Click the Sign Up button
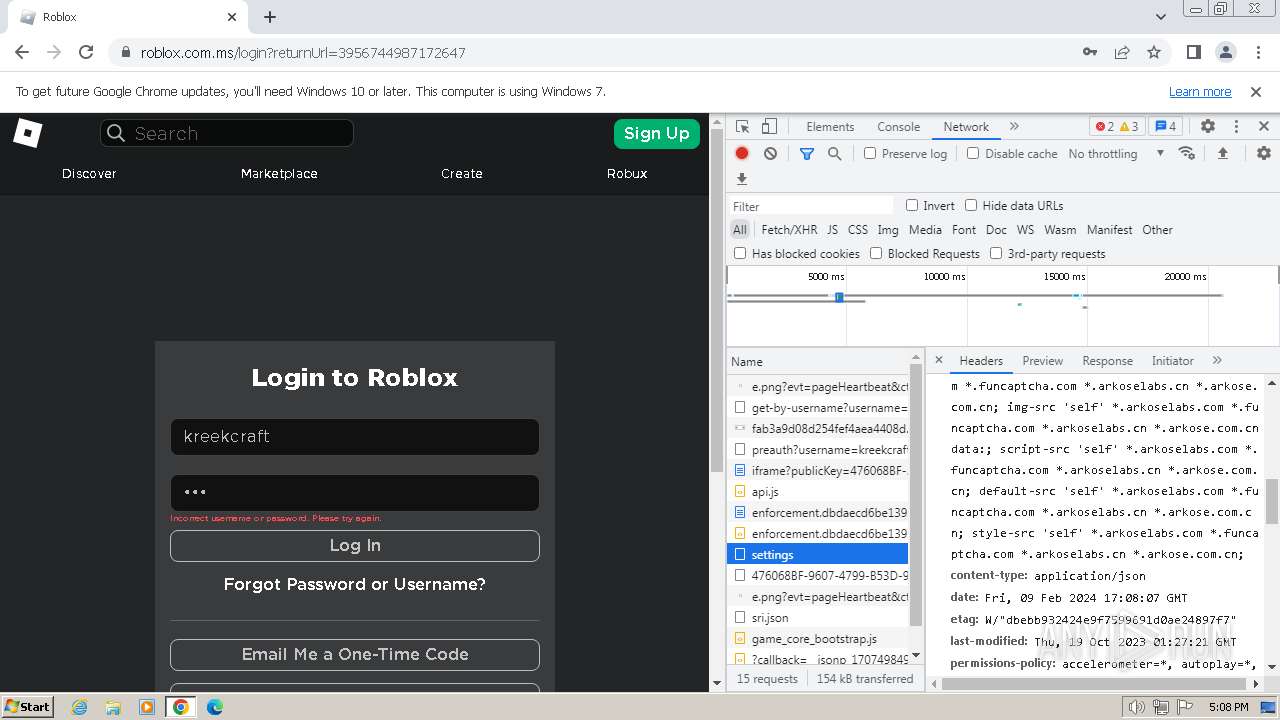 pyautogui.click(x=656, y=133)
